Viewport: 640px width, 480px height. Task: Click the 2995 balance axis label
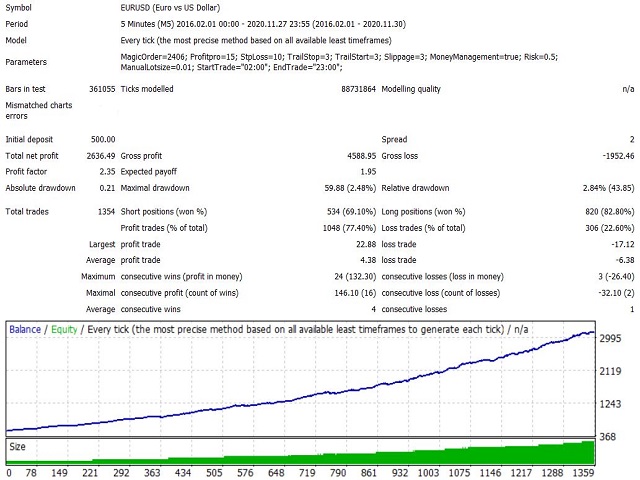click(x=610, y=338)
